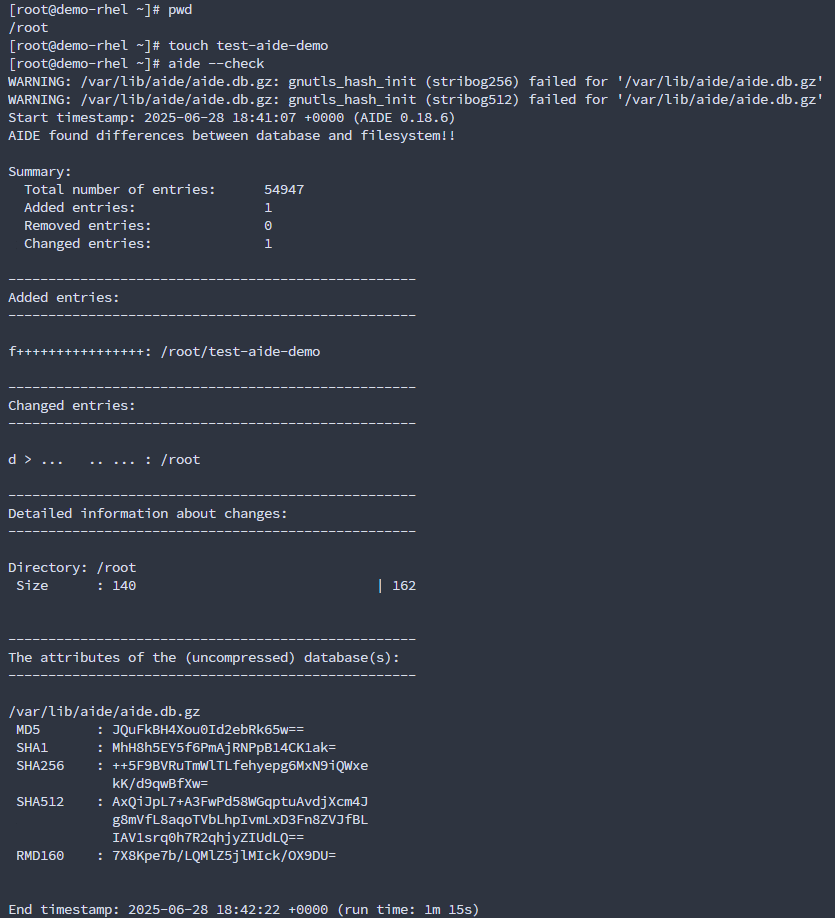Click the stribog256 warning line
Image resolution: width=835 pixels, height=918 pixels.
pos(415,81)
